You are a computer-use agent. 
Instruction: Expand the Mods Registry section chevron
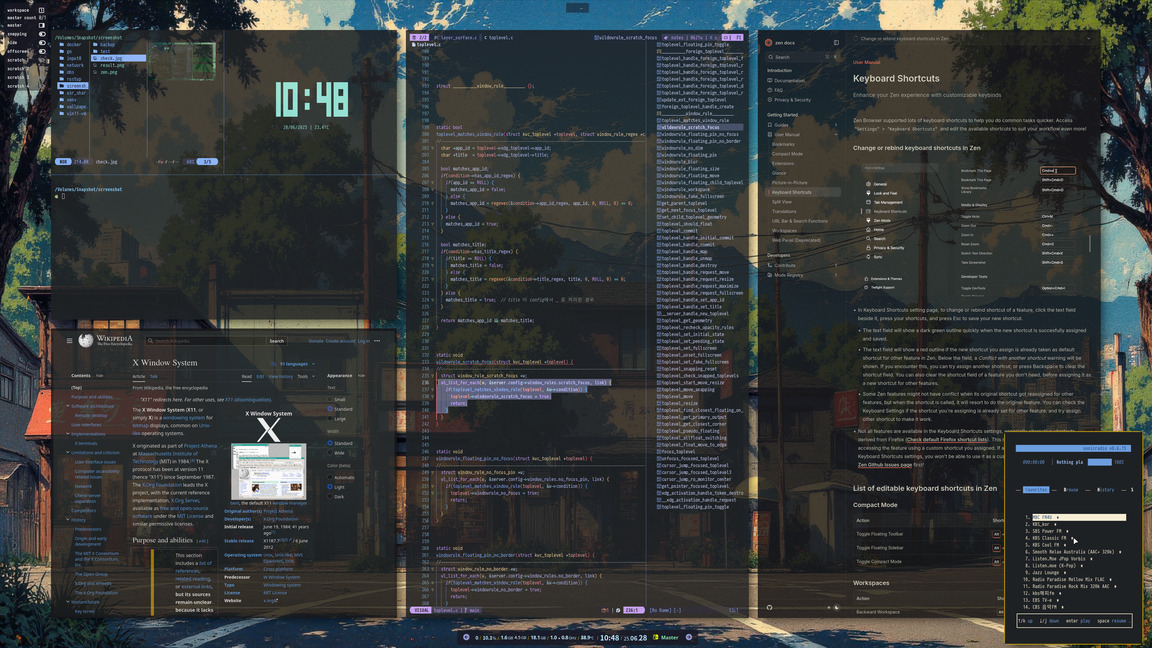[x=835, y=275]
